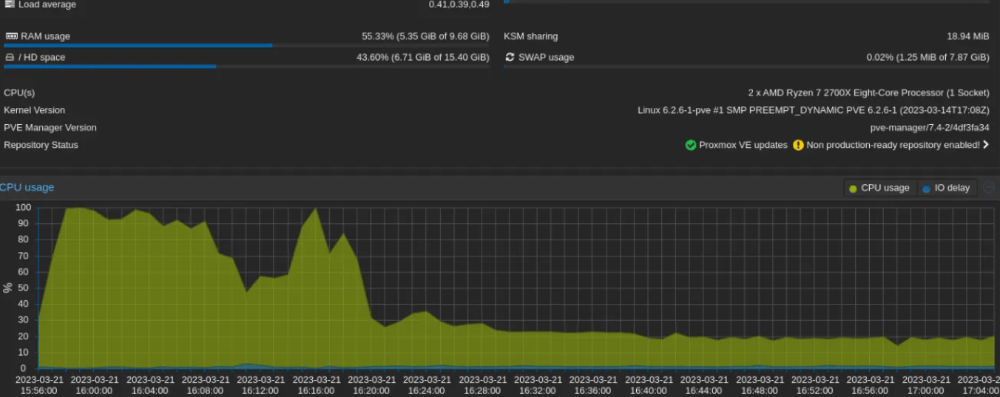Toggle IO delay series in legend

pyautogui.click(x=946, y=188)
